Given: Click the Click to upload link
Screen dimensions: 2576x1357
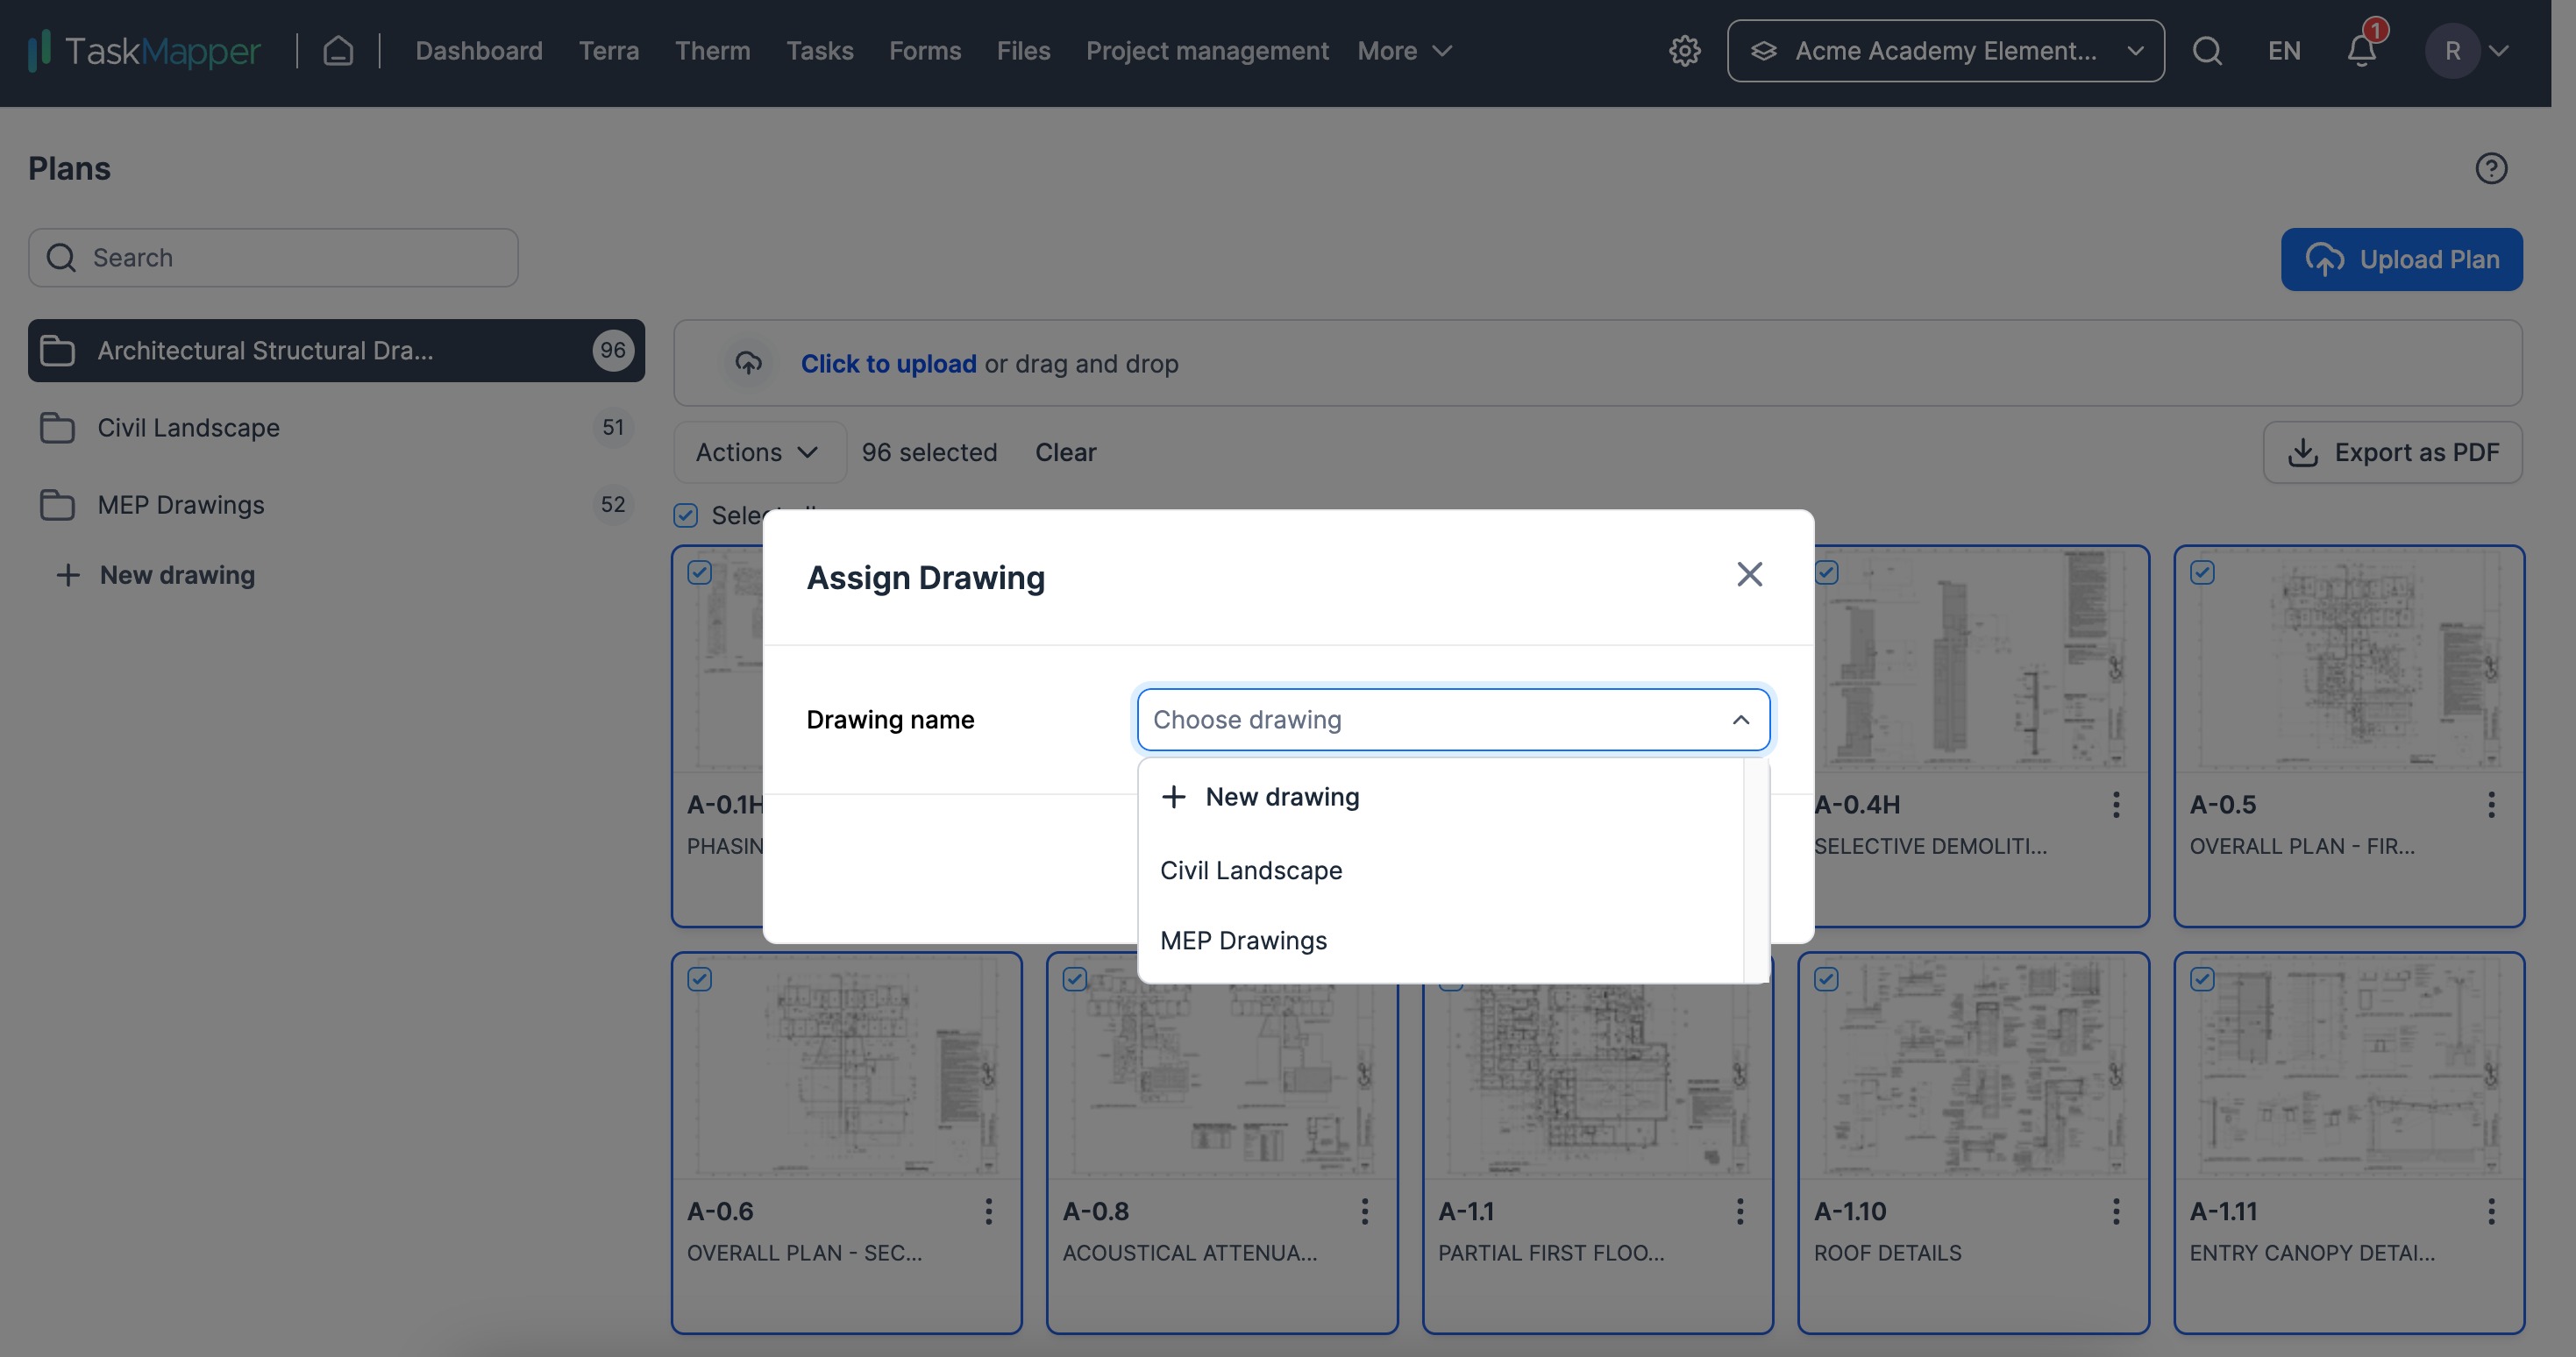Looking at the screenshot, I should [888, 363].
